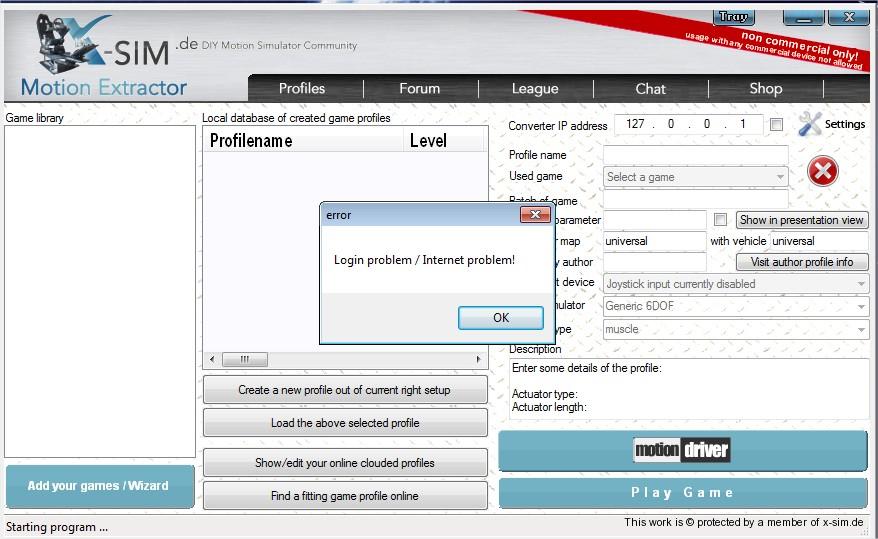Expand the muscle type dropdown

click(861, 329)
